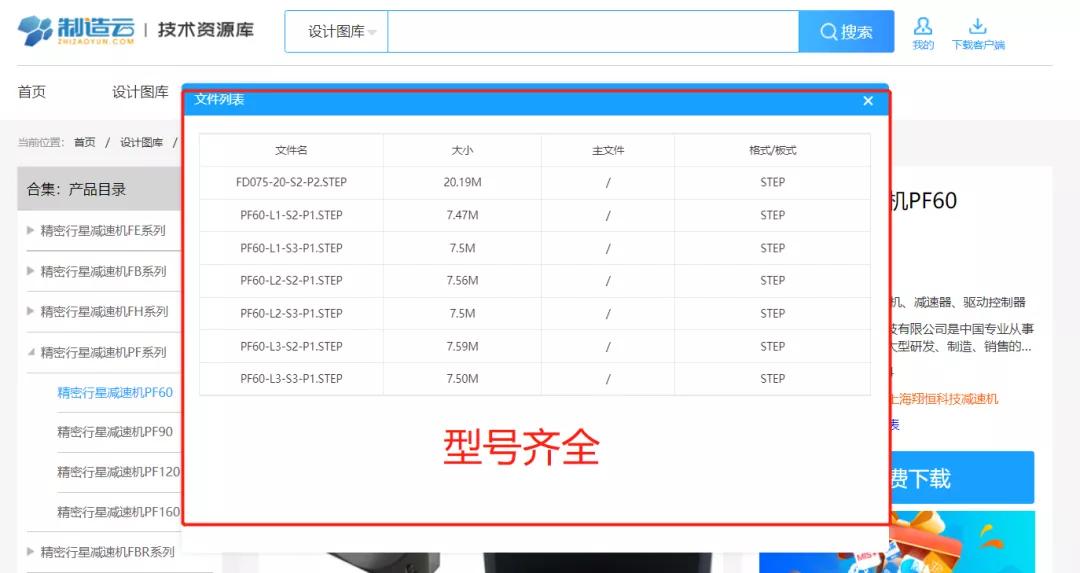Click the 文件名 column header
Screen dimensions: 1080x573
[x=291, y=150]
